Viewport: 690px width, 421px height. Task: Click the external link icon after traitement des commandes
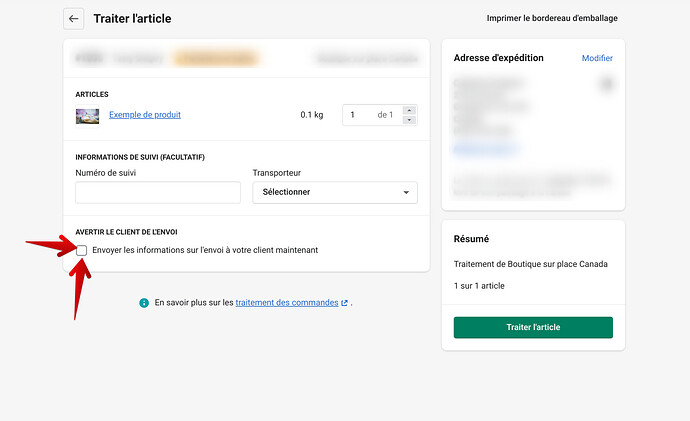pos(345,302)
